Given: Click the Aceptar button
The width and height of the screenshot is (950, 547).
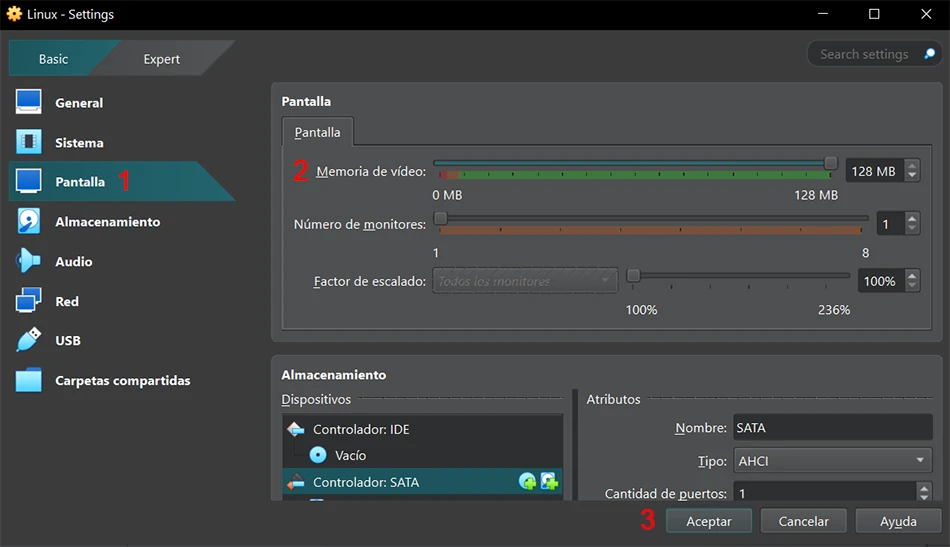Looking at the screenshot, I should [709, 522].
